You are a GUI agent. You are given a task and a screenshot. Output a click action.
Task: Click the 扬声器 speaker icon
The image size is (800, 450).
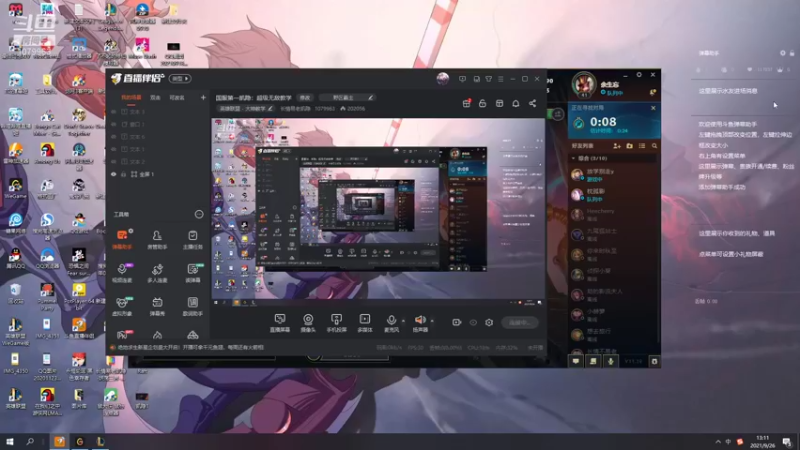(x=420, y=320)
